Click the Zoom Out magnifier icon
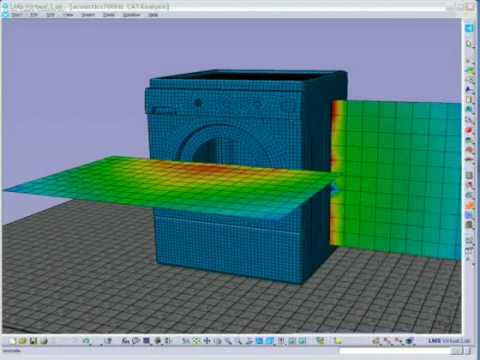Screen dimensions: 480x360 coord(238,341)
